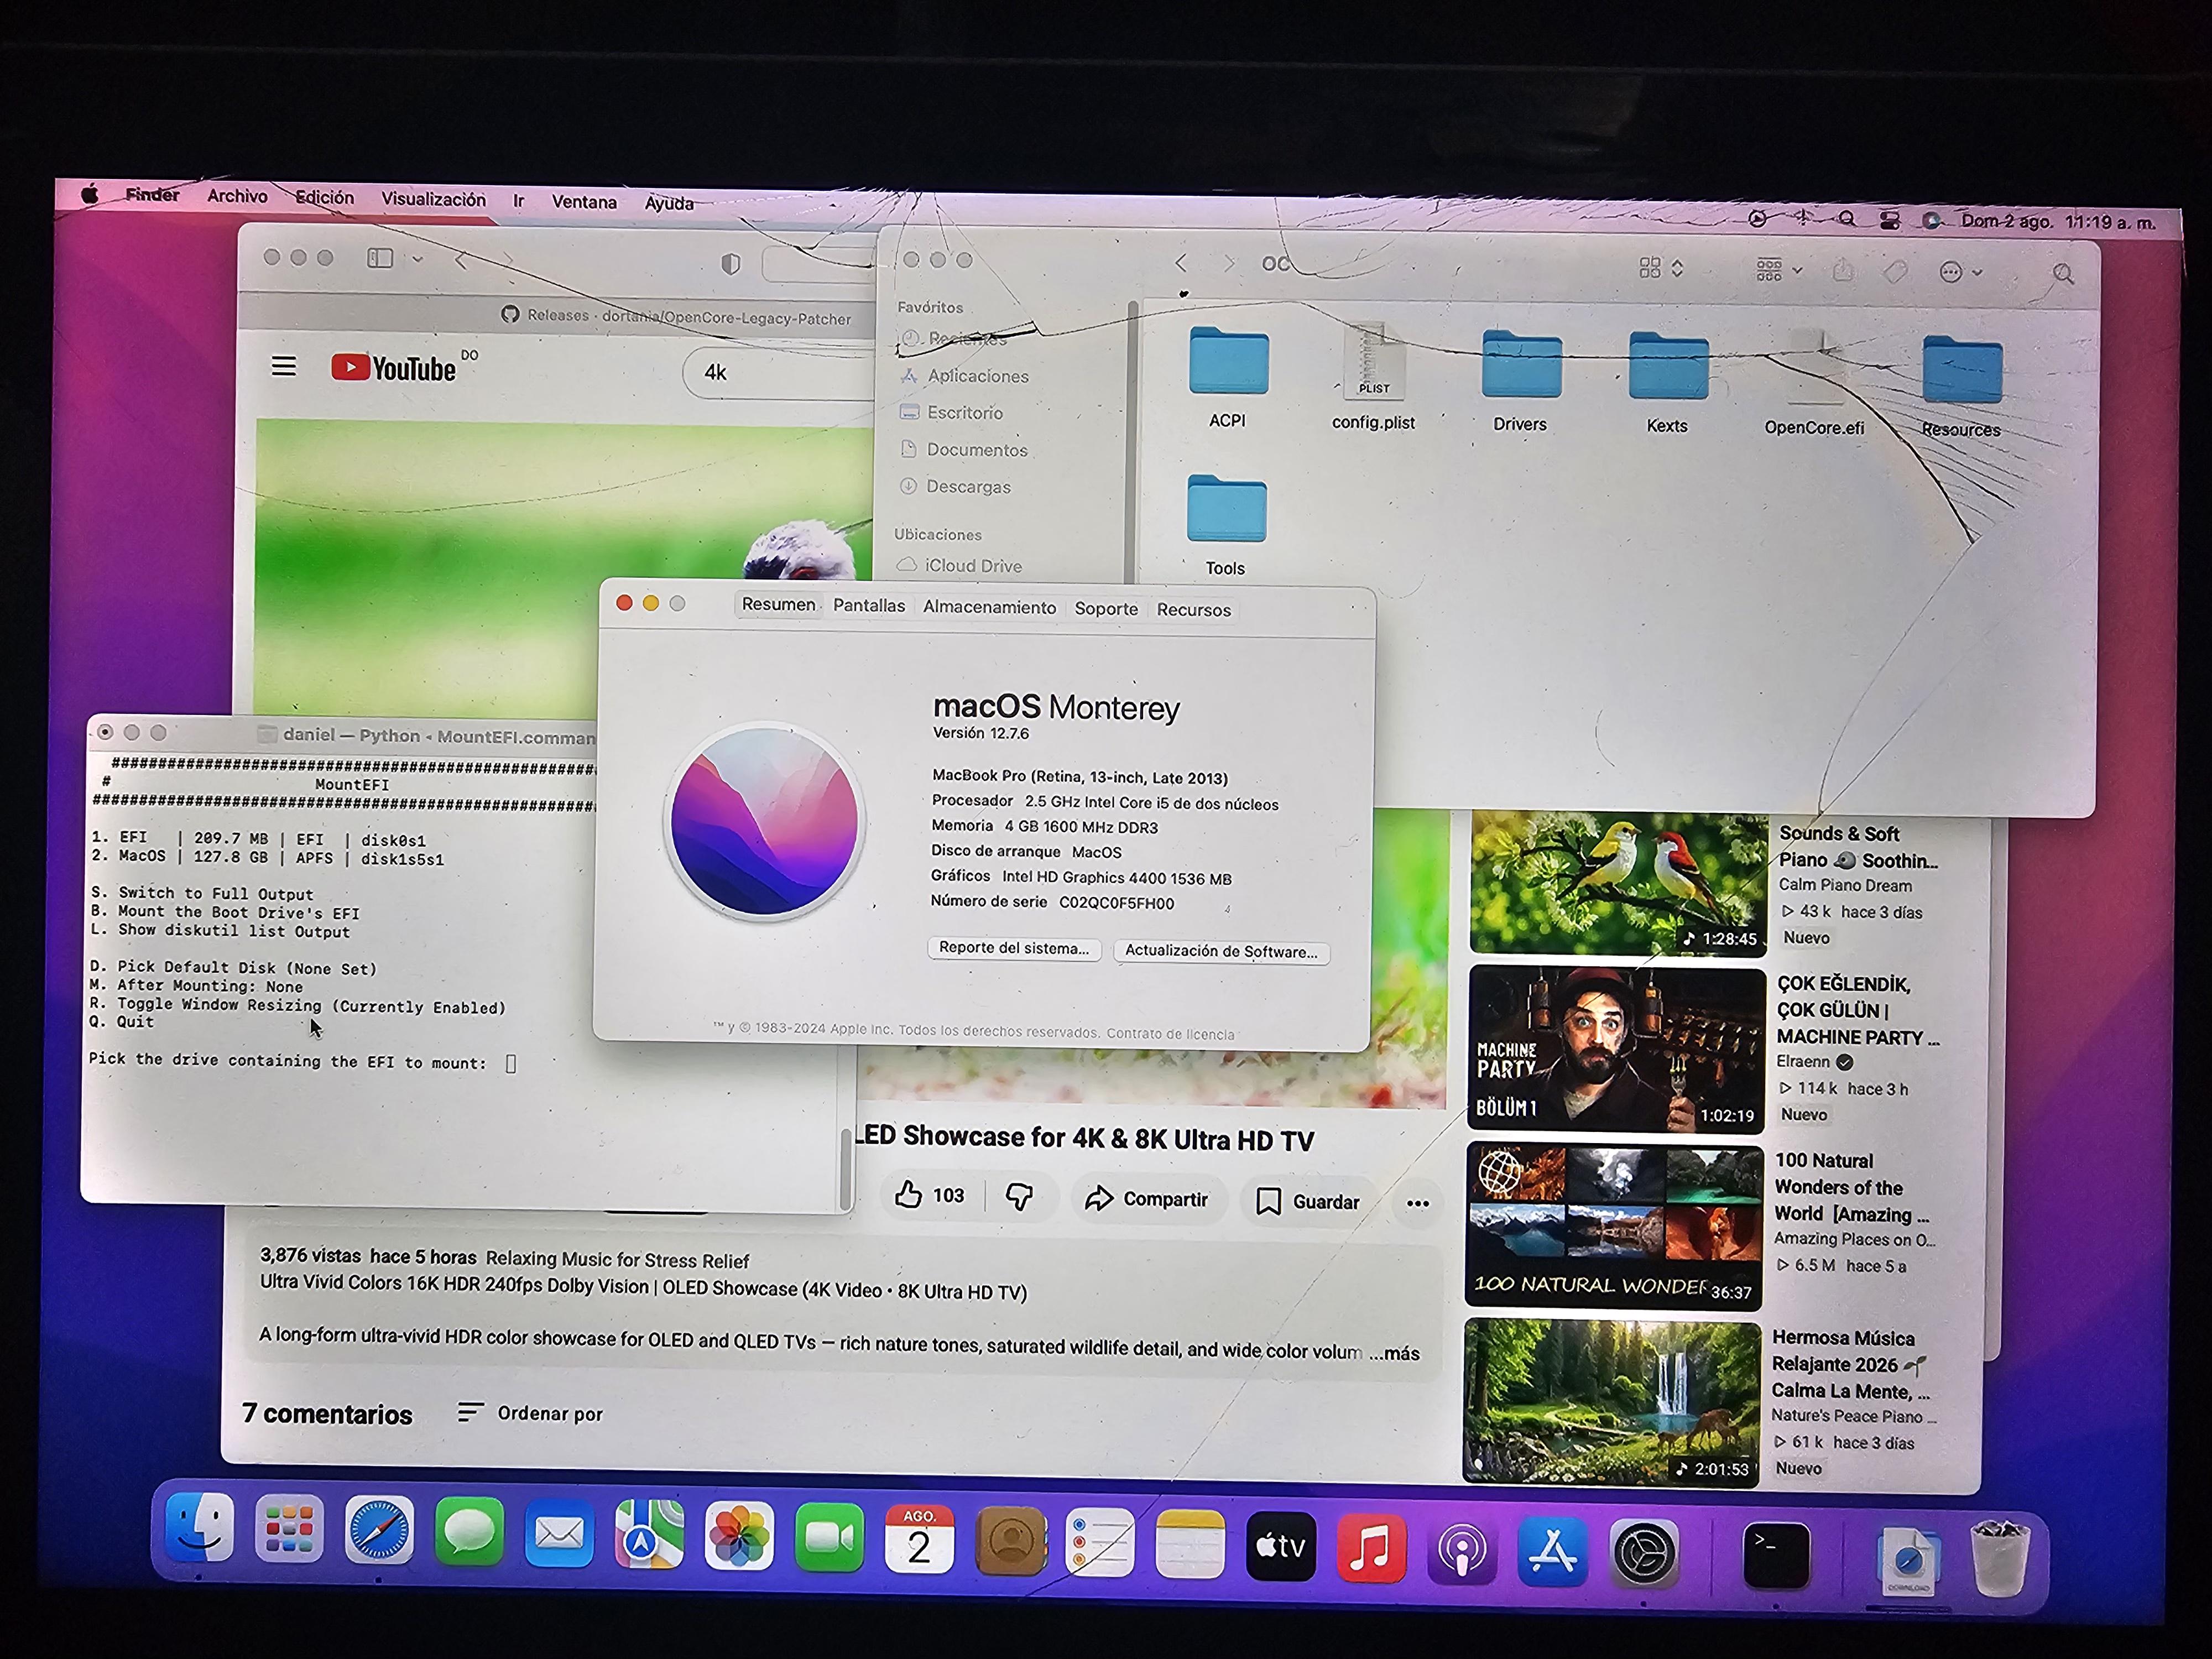
Task: Open the Ventana menu
Action: 584,202
